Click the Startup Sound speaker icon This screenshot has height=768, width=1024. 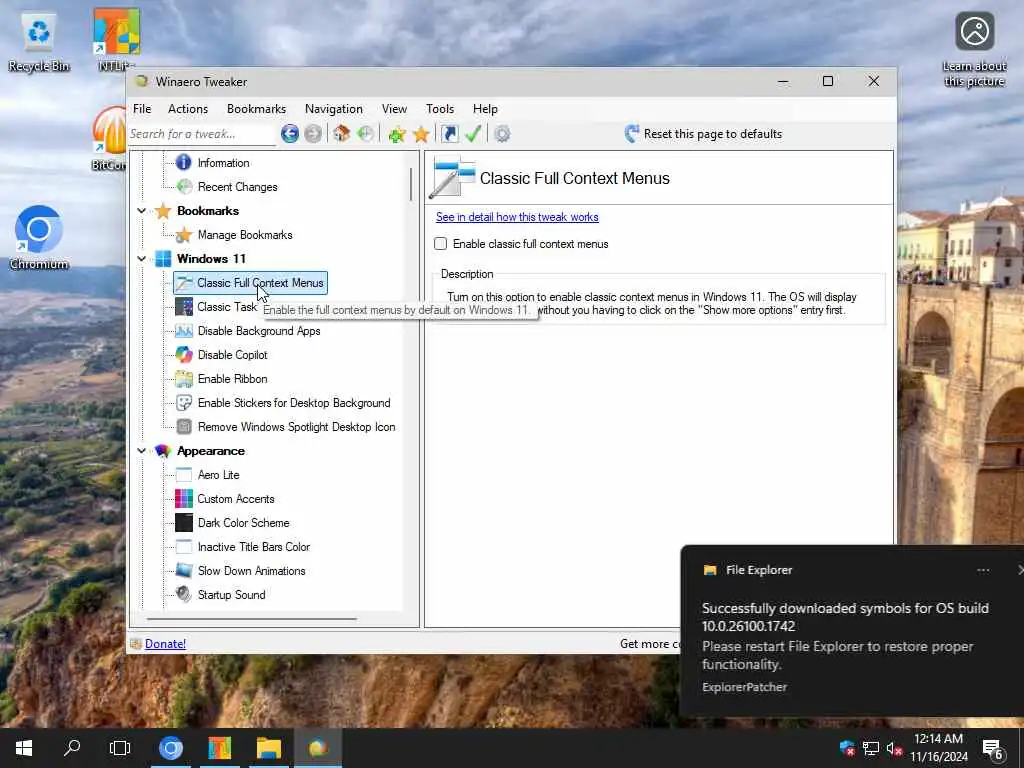click(x=184, y=594)
